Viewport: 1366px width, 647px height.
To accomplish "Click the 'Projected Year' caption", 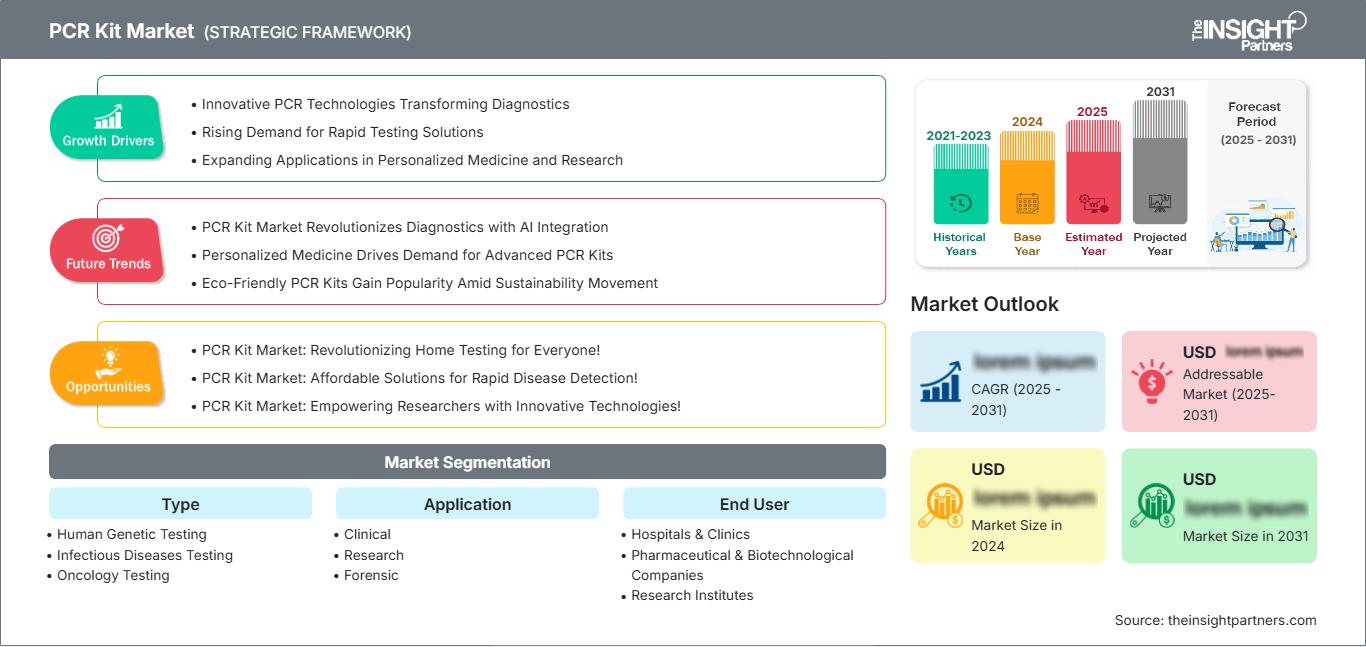I will pos(1160,244).
